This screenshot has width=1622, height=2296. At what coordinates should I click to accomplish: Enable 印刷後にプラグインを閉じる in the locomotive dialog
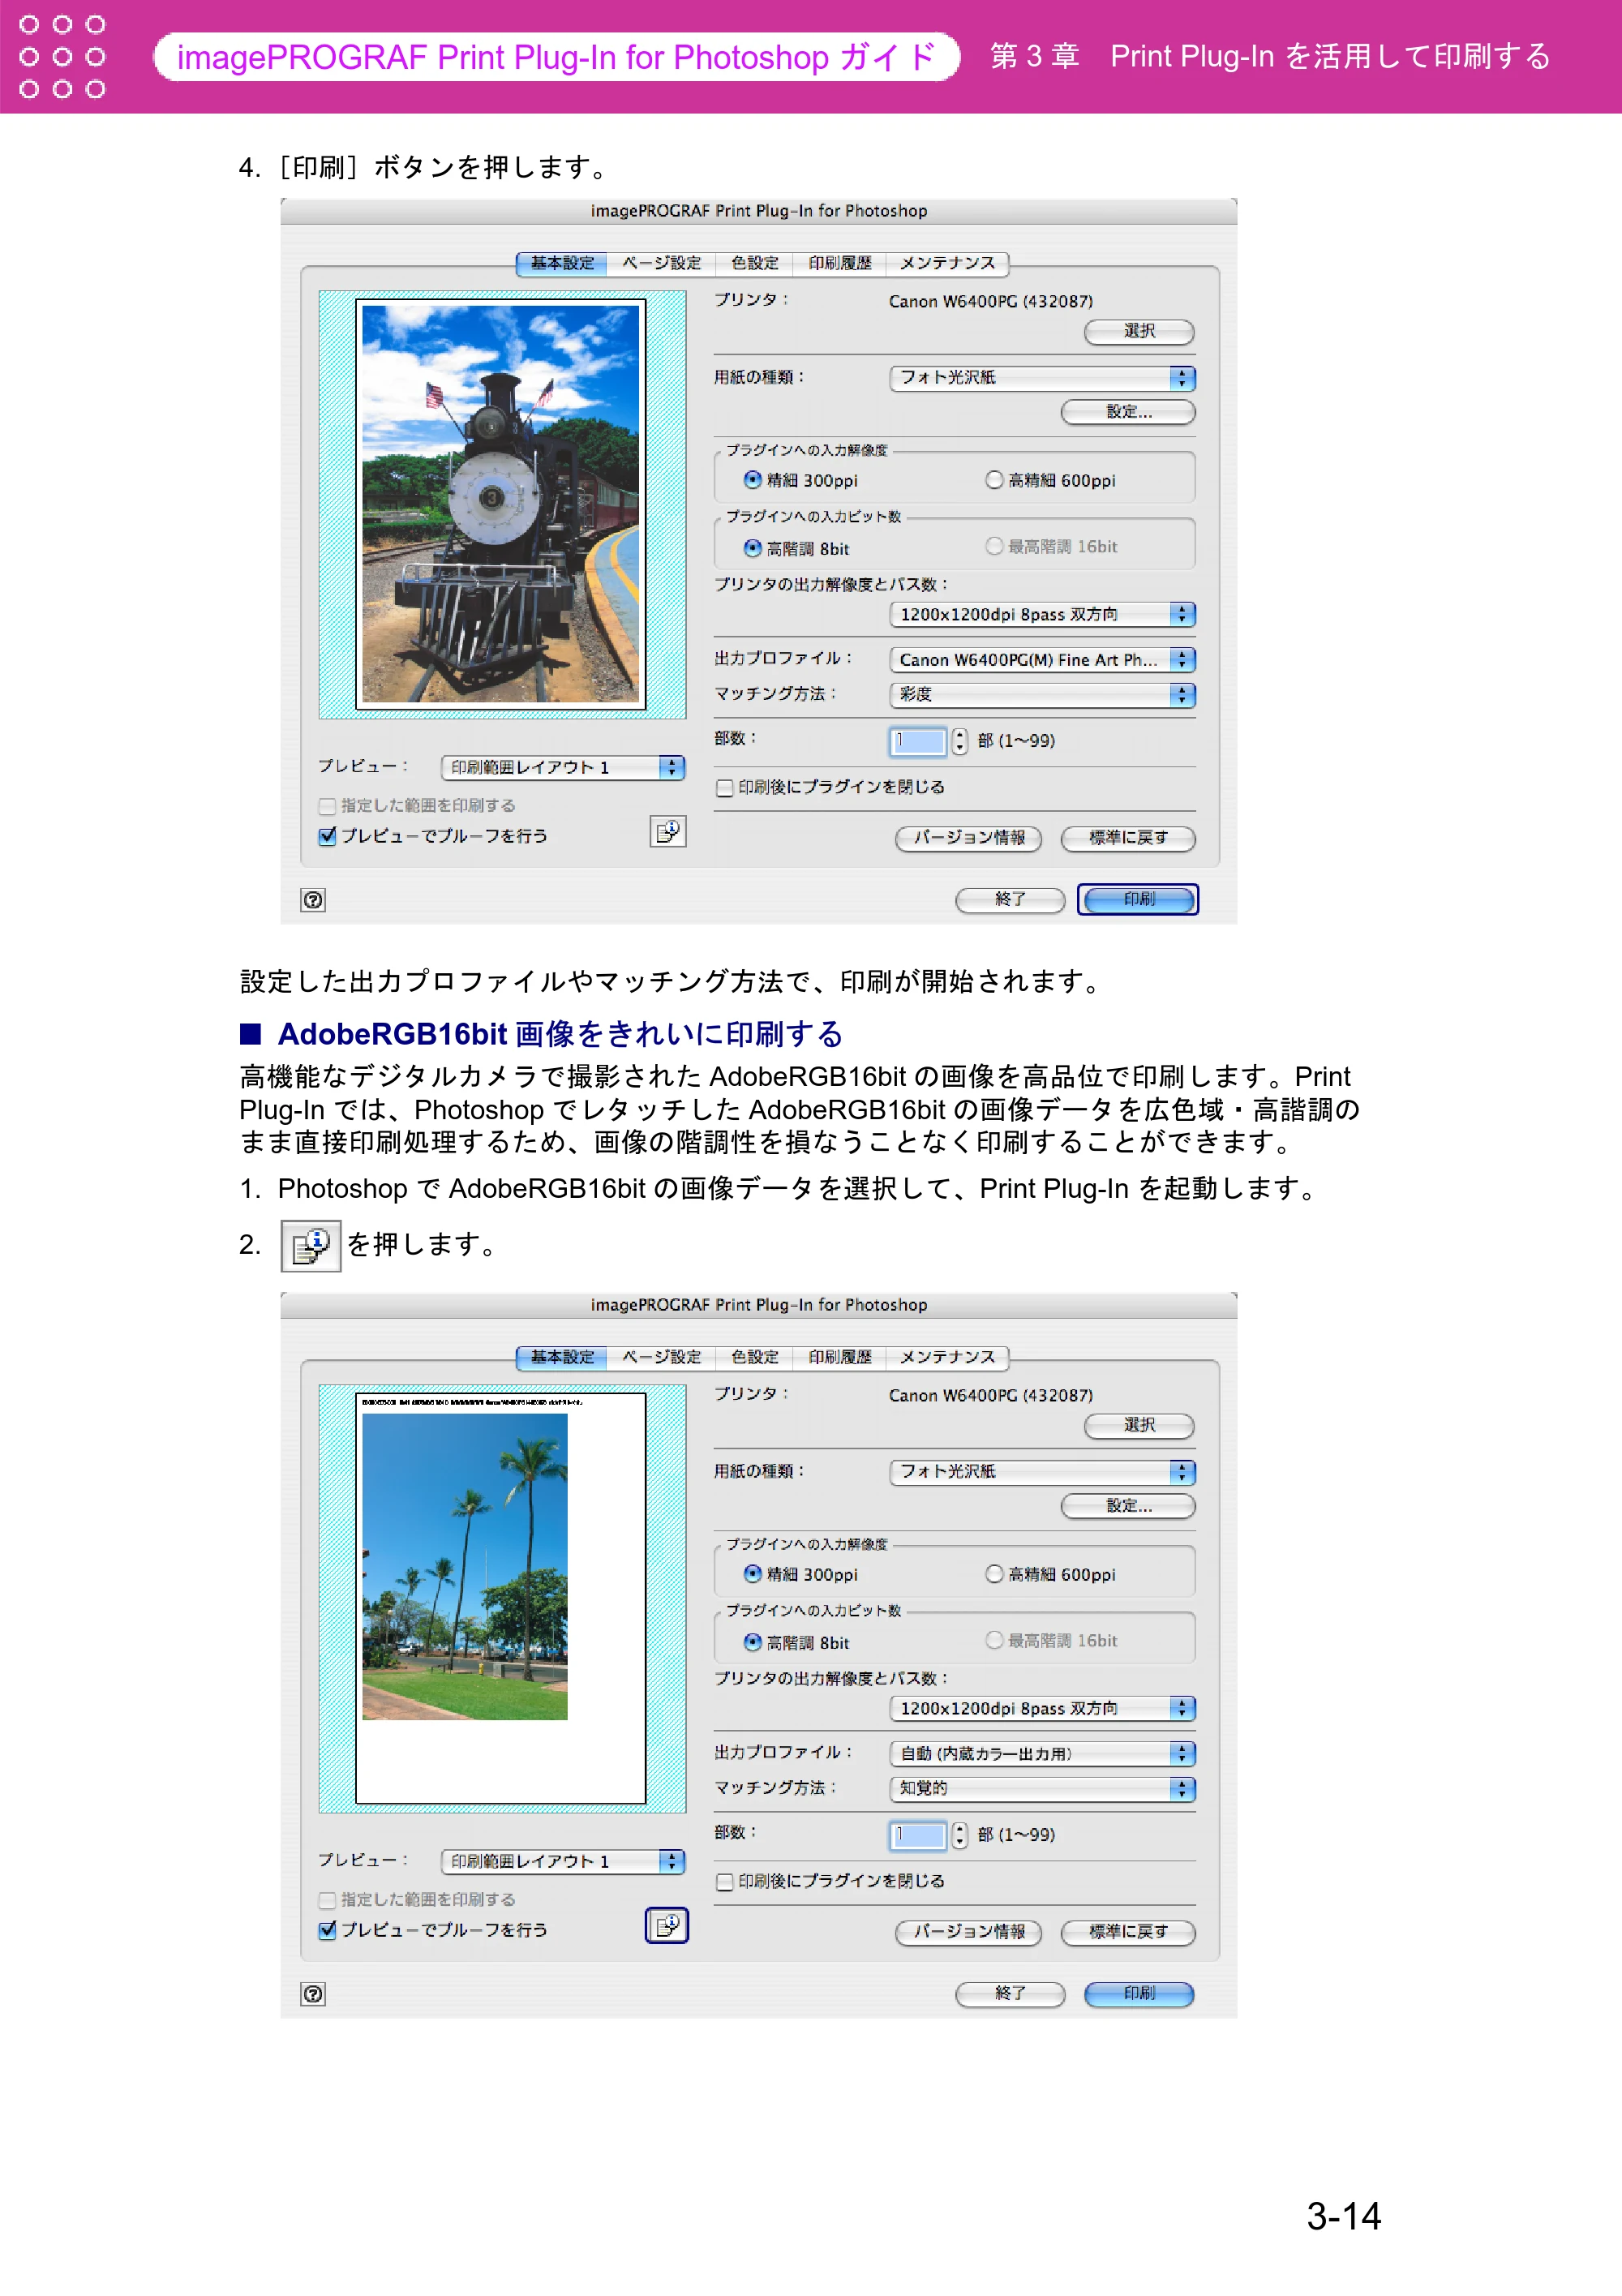point(725,788)
